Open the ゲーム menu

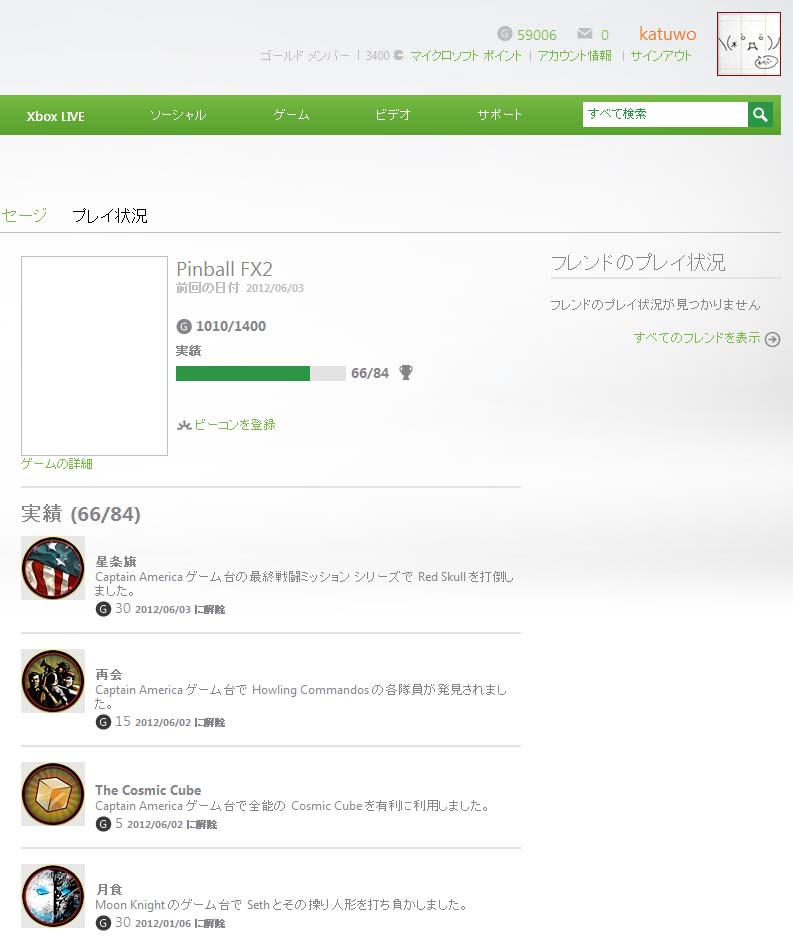tap(292, 115)
